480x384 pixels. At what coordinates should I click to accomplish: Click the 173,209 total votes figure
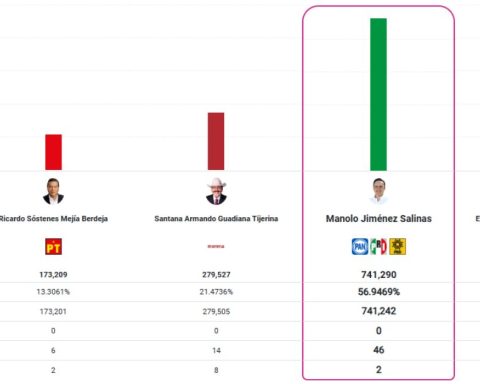coord(53,275)
